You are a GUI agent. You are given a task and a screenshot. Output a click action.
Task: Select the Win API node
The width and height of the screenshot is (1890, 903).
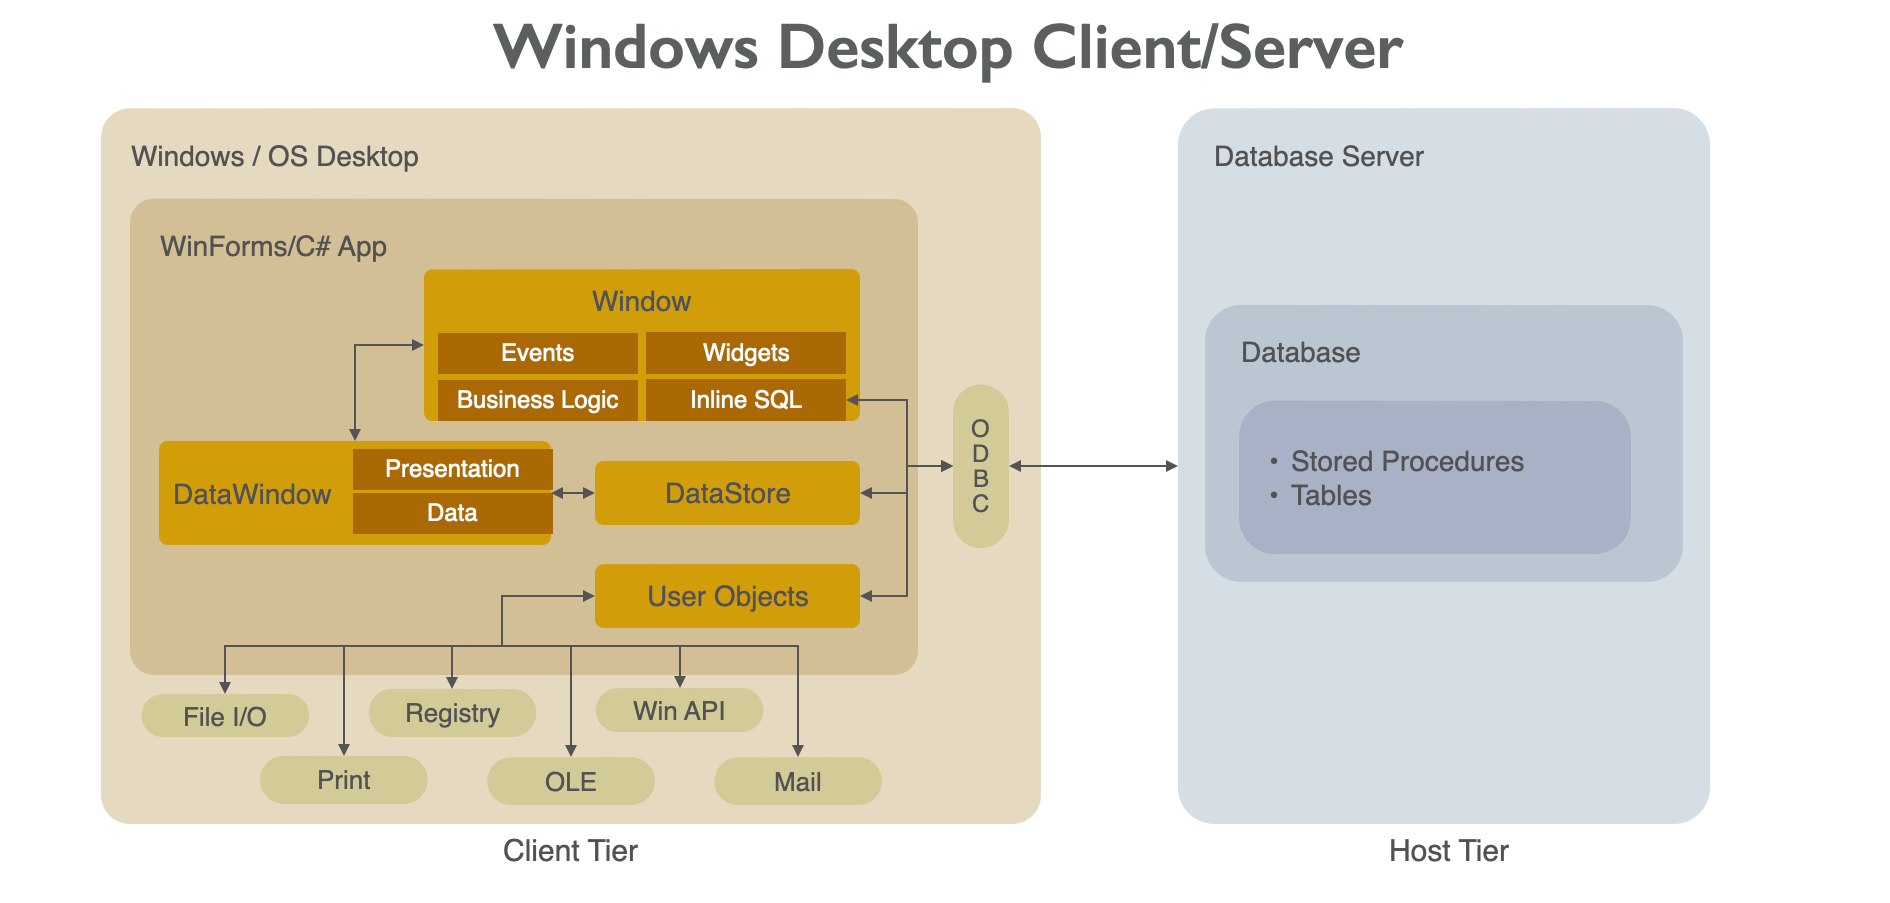point(680,711)
